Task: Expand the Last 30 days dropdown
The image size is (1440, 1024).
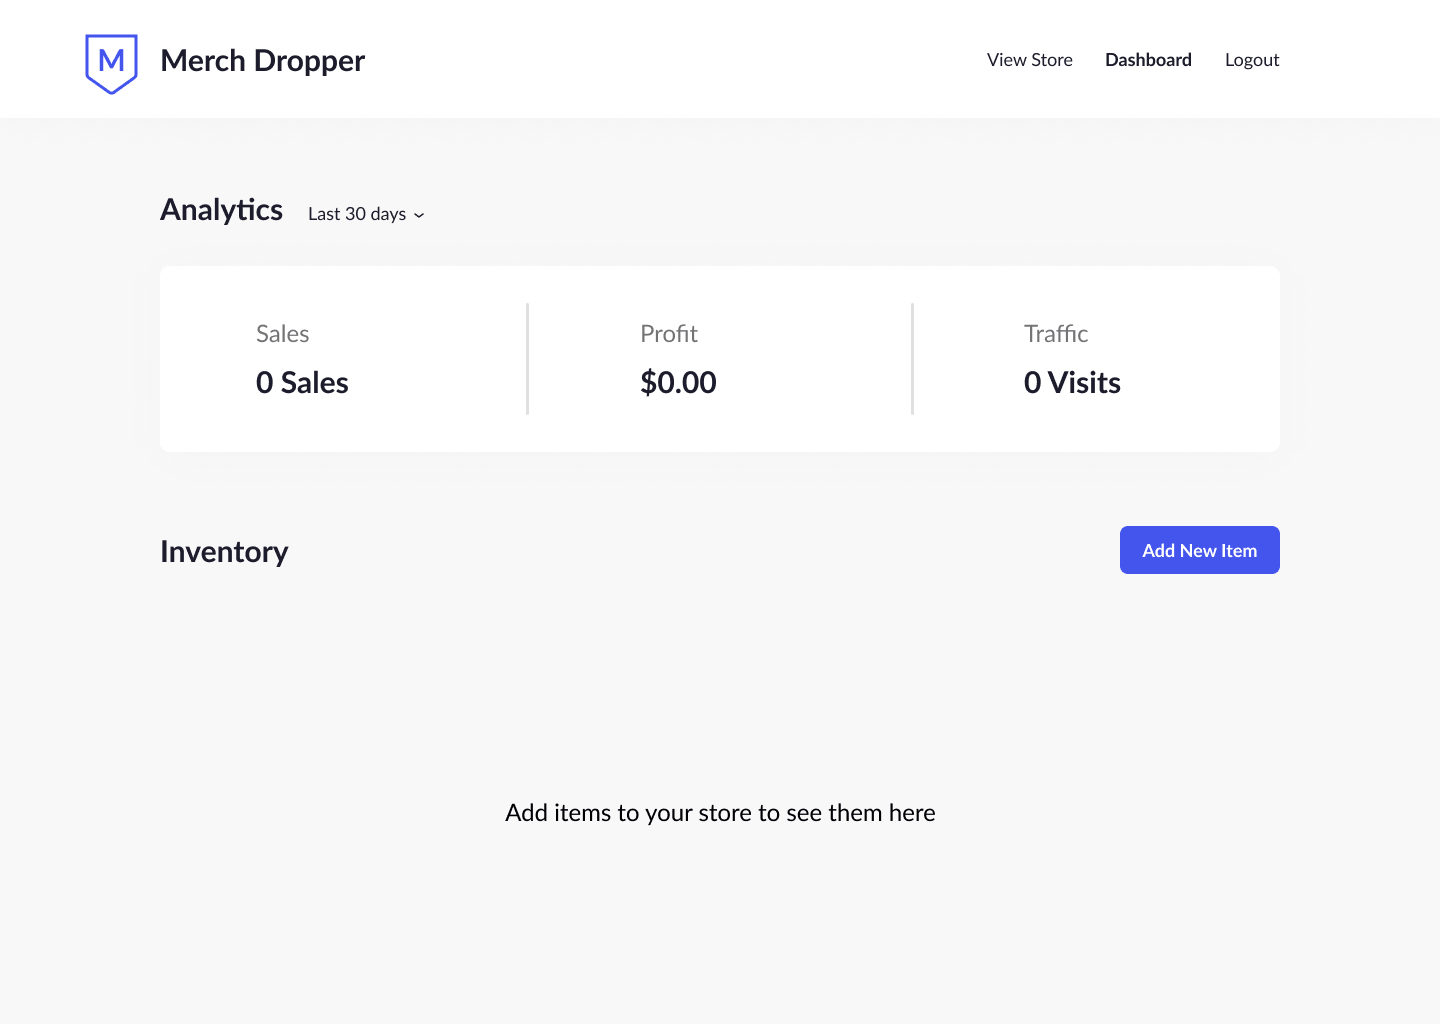Action: 366,214
